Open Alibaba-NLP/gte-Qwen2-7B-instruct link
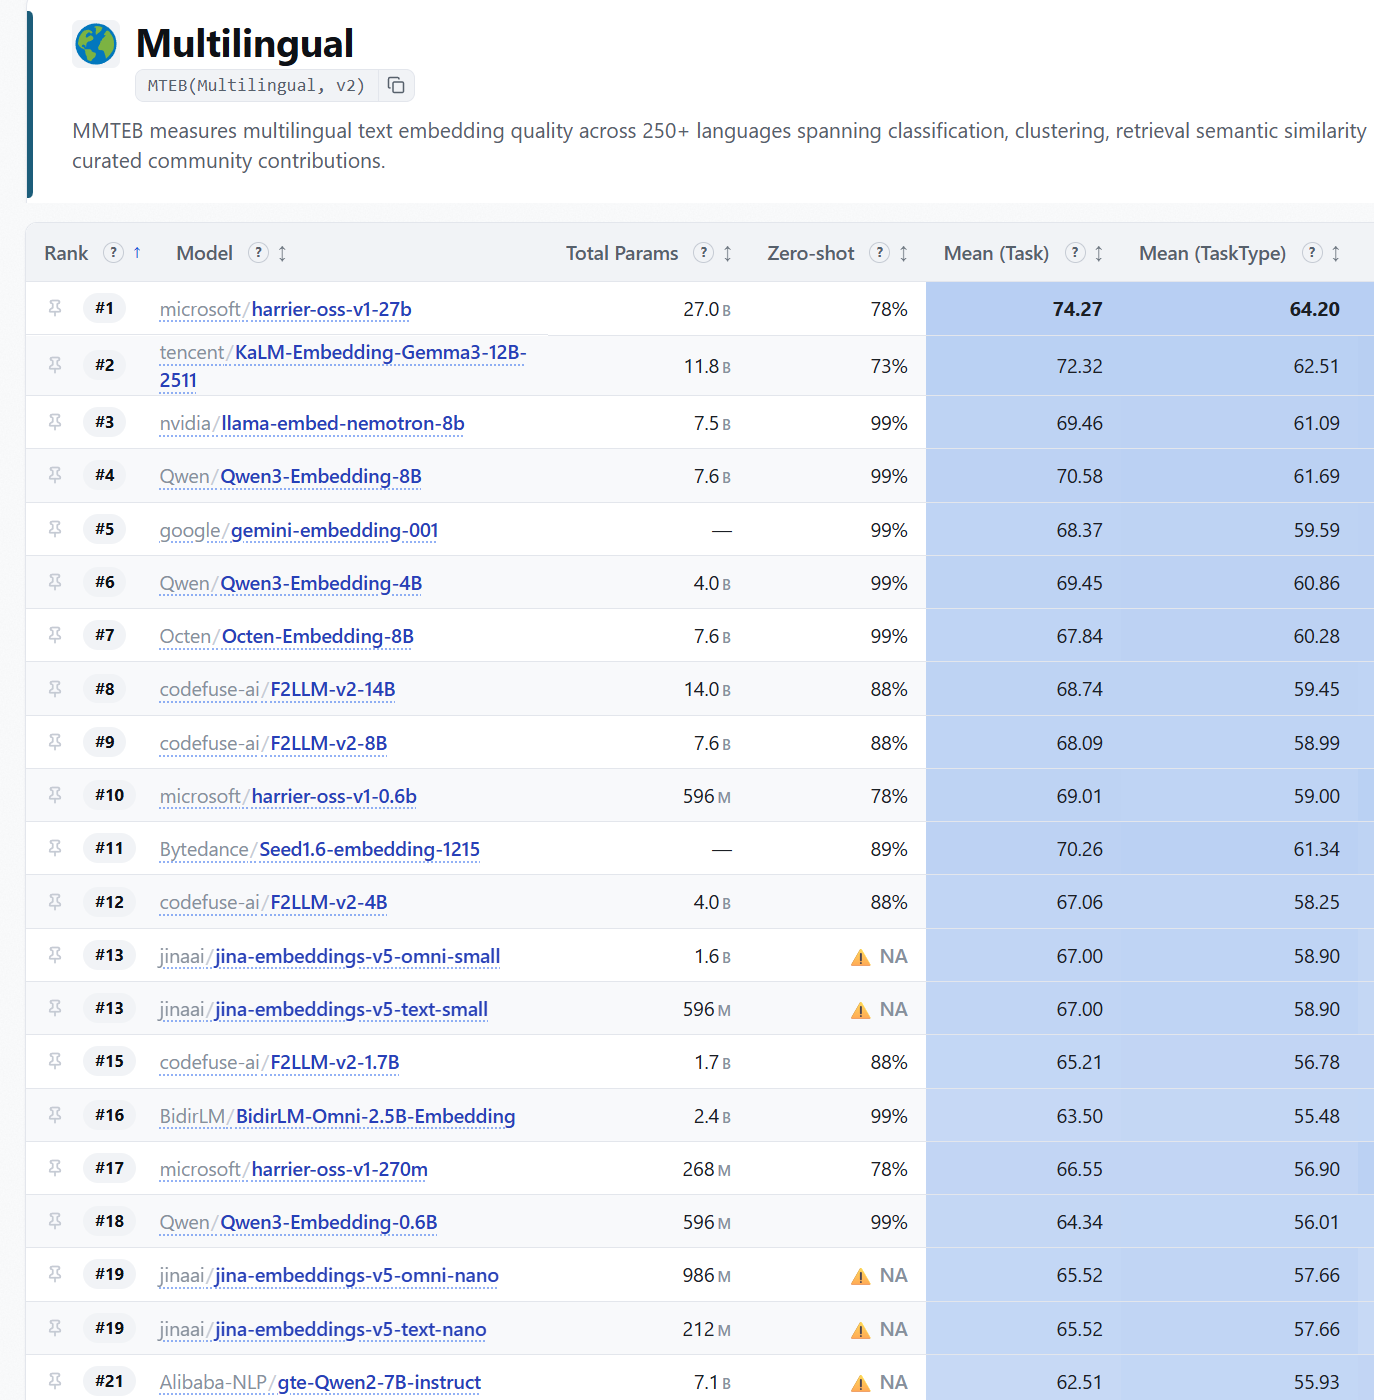The image size is (1374, 1400). click(320, 1382)
